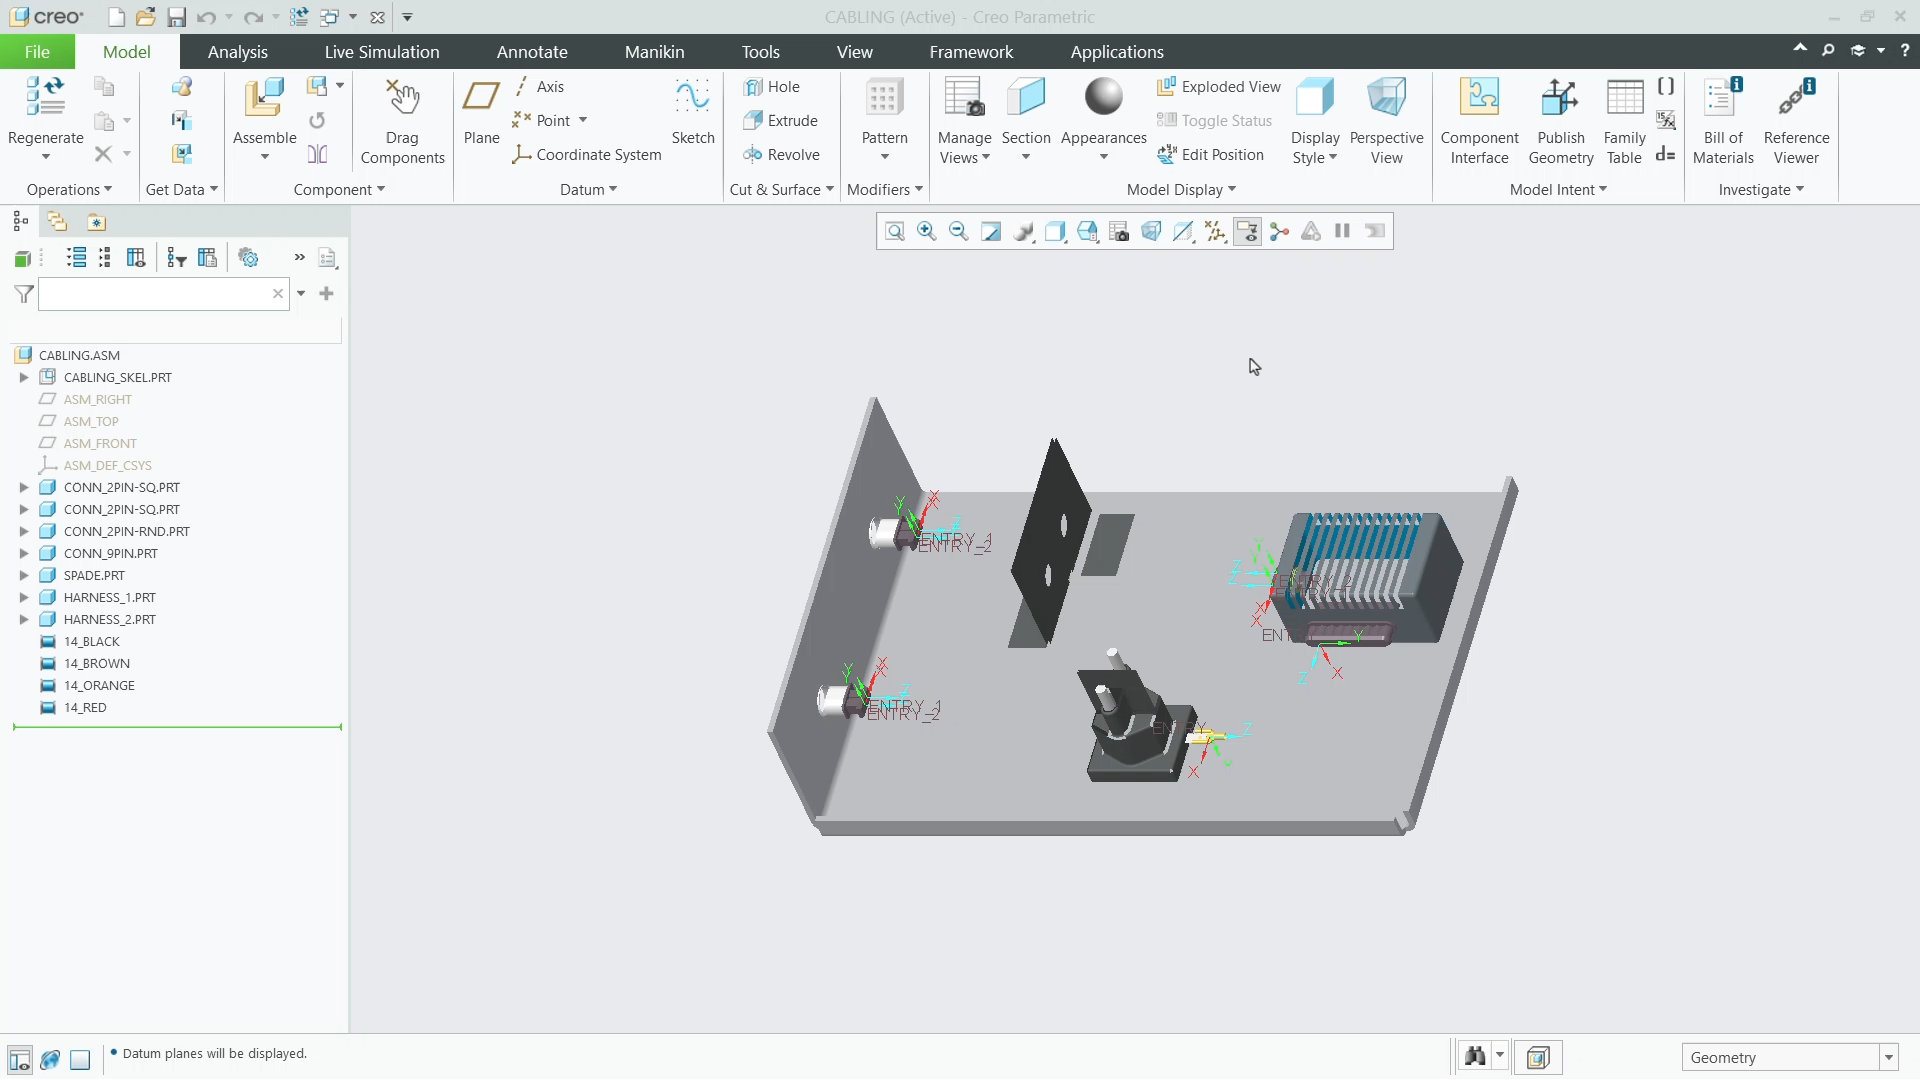Open Appearances color sphere

coord(1103,98)
